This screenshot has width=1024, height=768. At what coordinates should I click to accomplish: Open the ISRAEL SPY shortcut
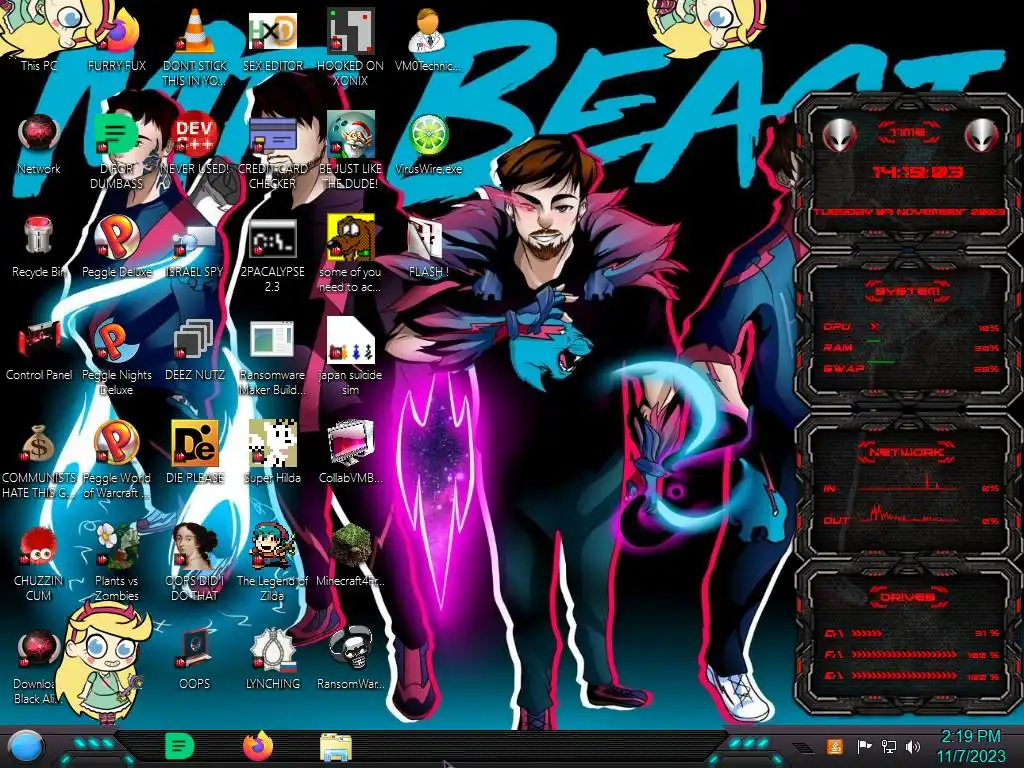(195, 242)
